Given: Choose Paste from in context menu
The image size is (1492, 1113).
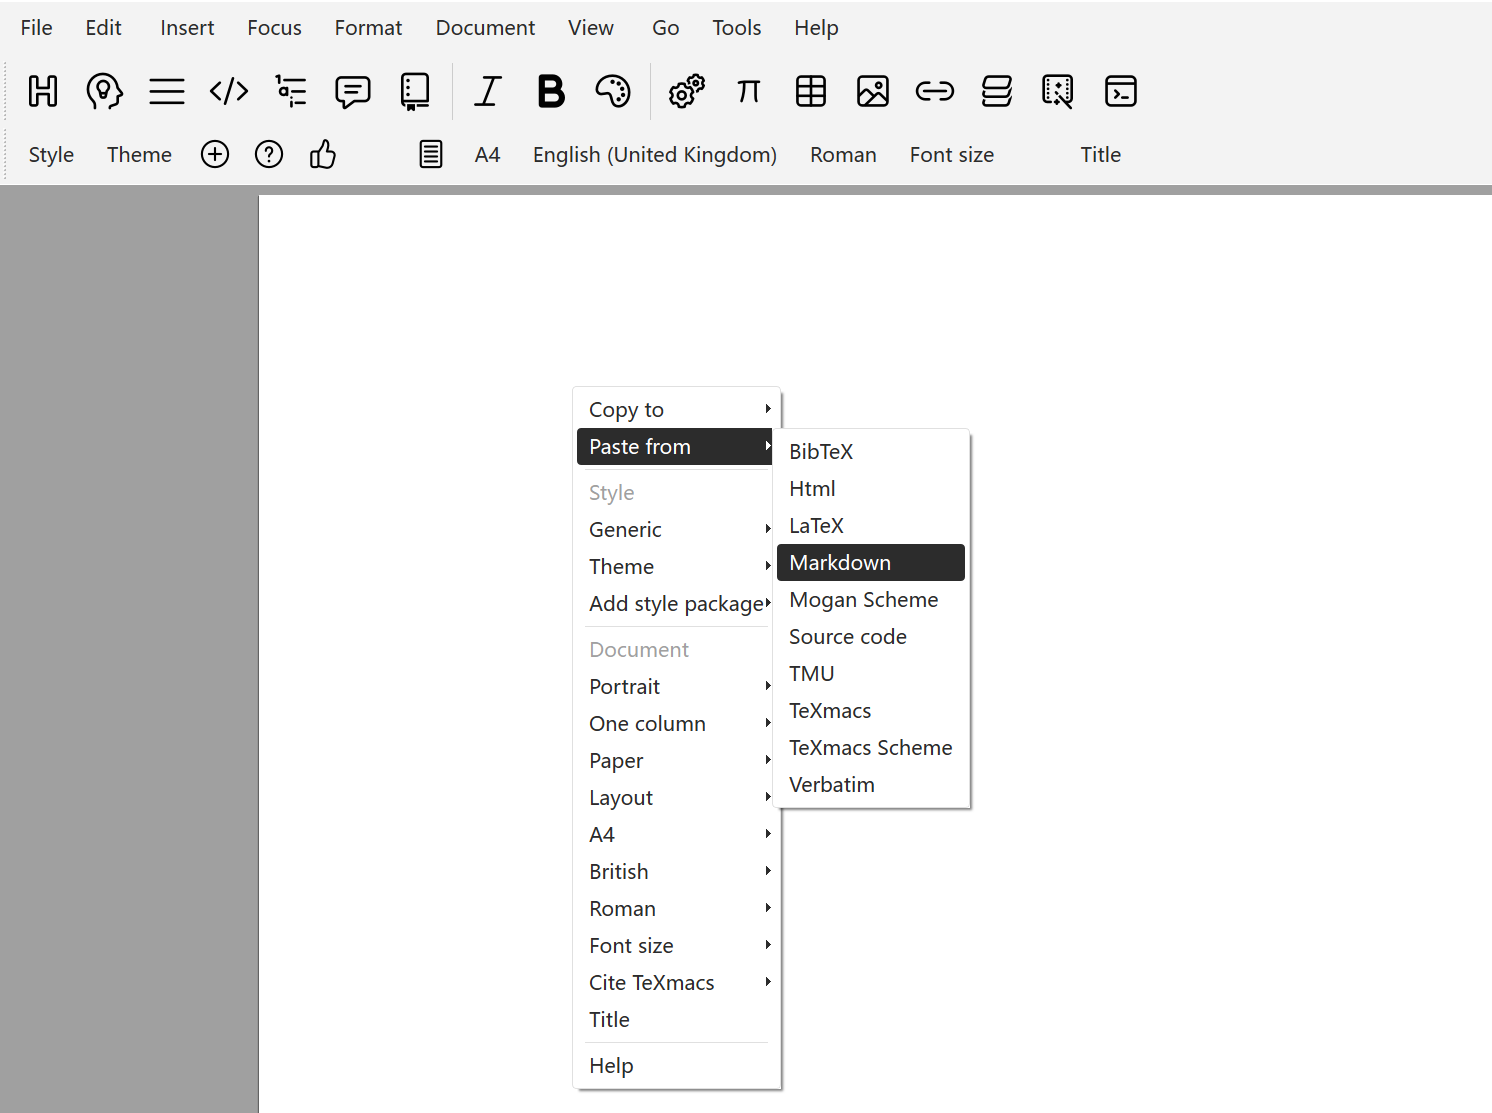Looking at the screenshot, I should pos(677,446).
